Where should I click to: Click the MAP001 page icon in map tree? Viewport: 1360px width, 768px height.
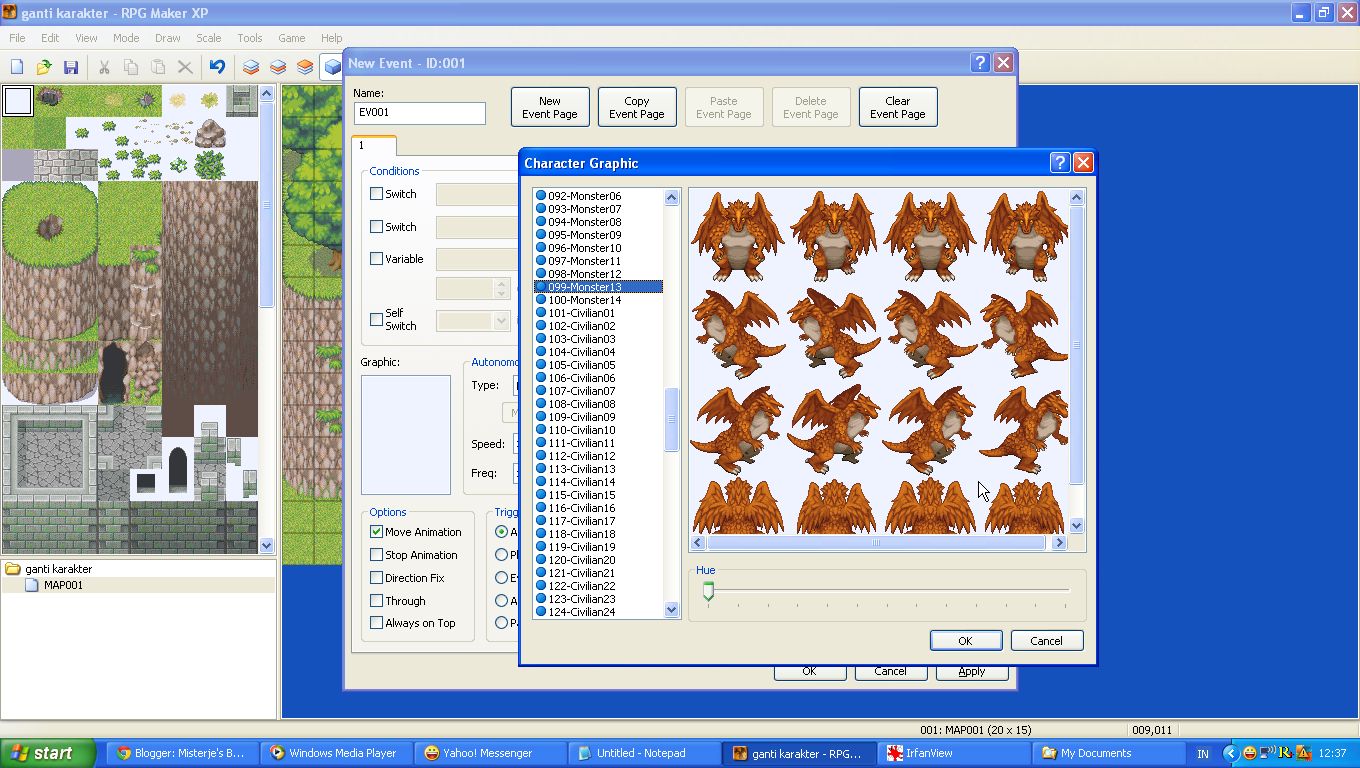[x=32, y=585]
